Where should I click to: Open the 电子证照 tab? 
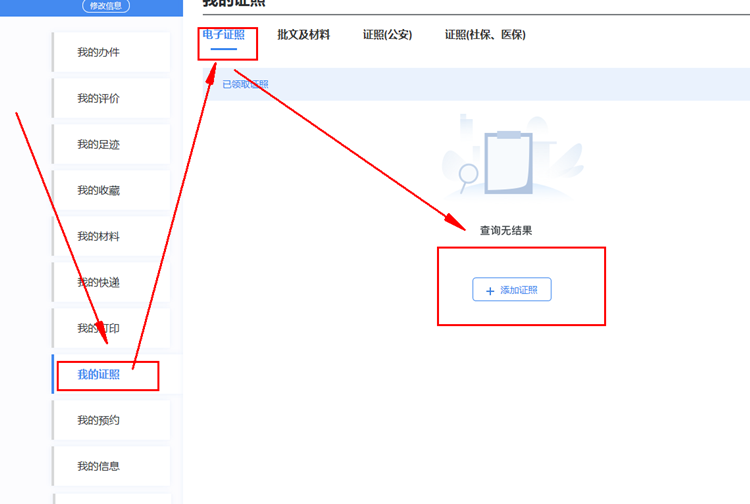click(x=223, y=35)
